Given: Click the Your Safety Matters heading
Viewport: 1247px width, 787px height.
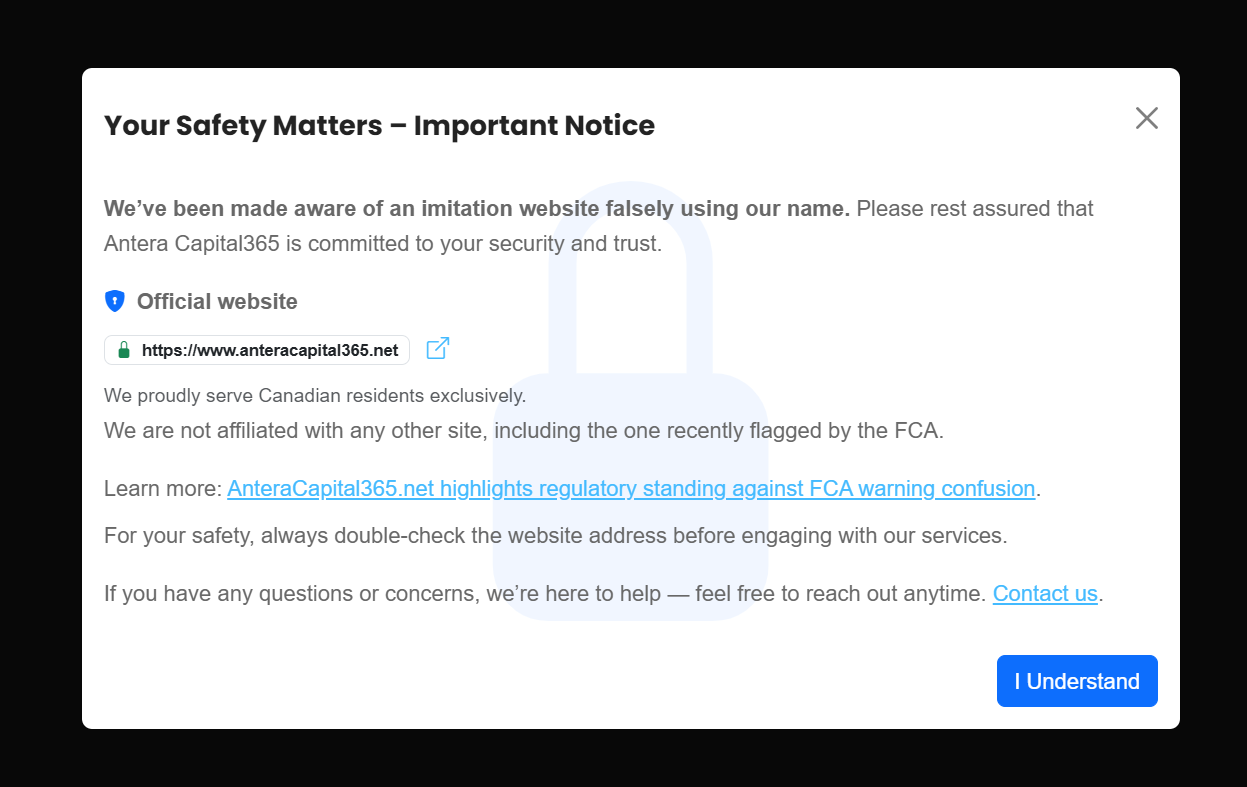Looking at the screenshot, I should point(379,125).
